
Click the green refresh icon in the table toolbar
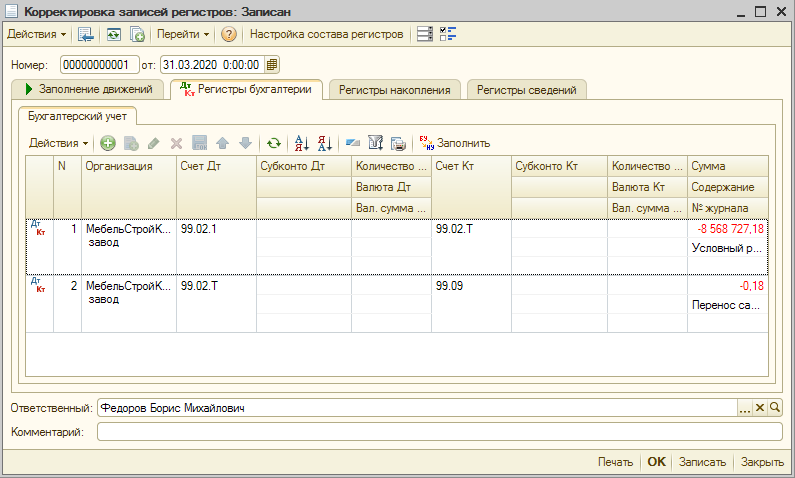pyautogui.click(x=274, y=143)
